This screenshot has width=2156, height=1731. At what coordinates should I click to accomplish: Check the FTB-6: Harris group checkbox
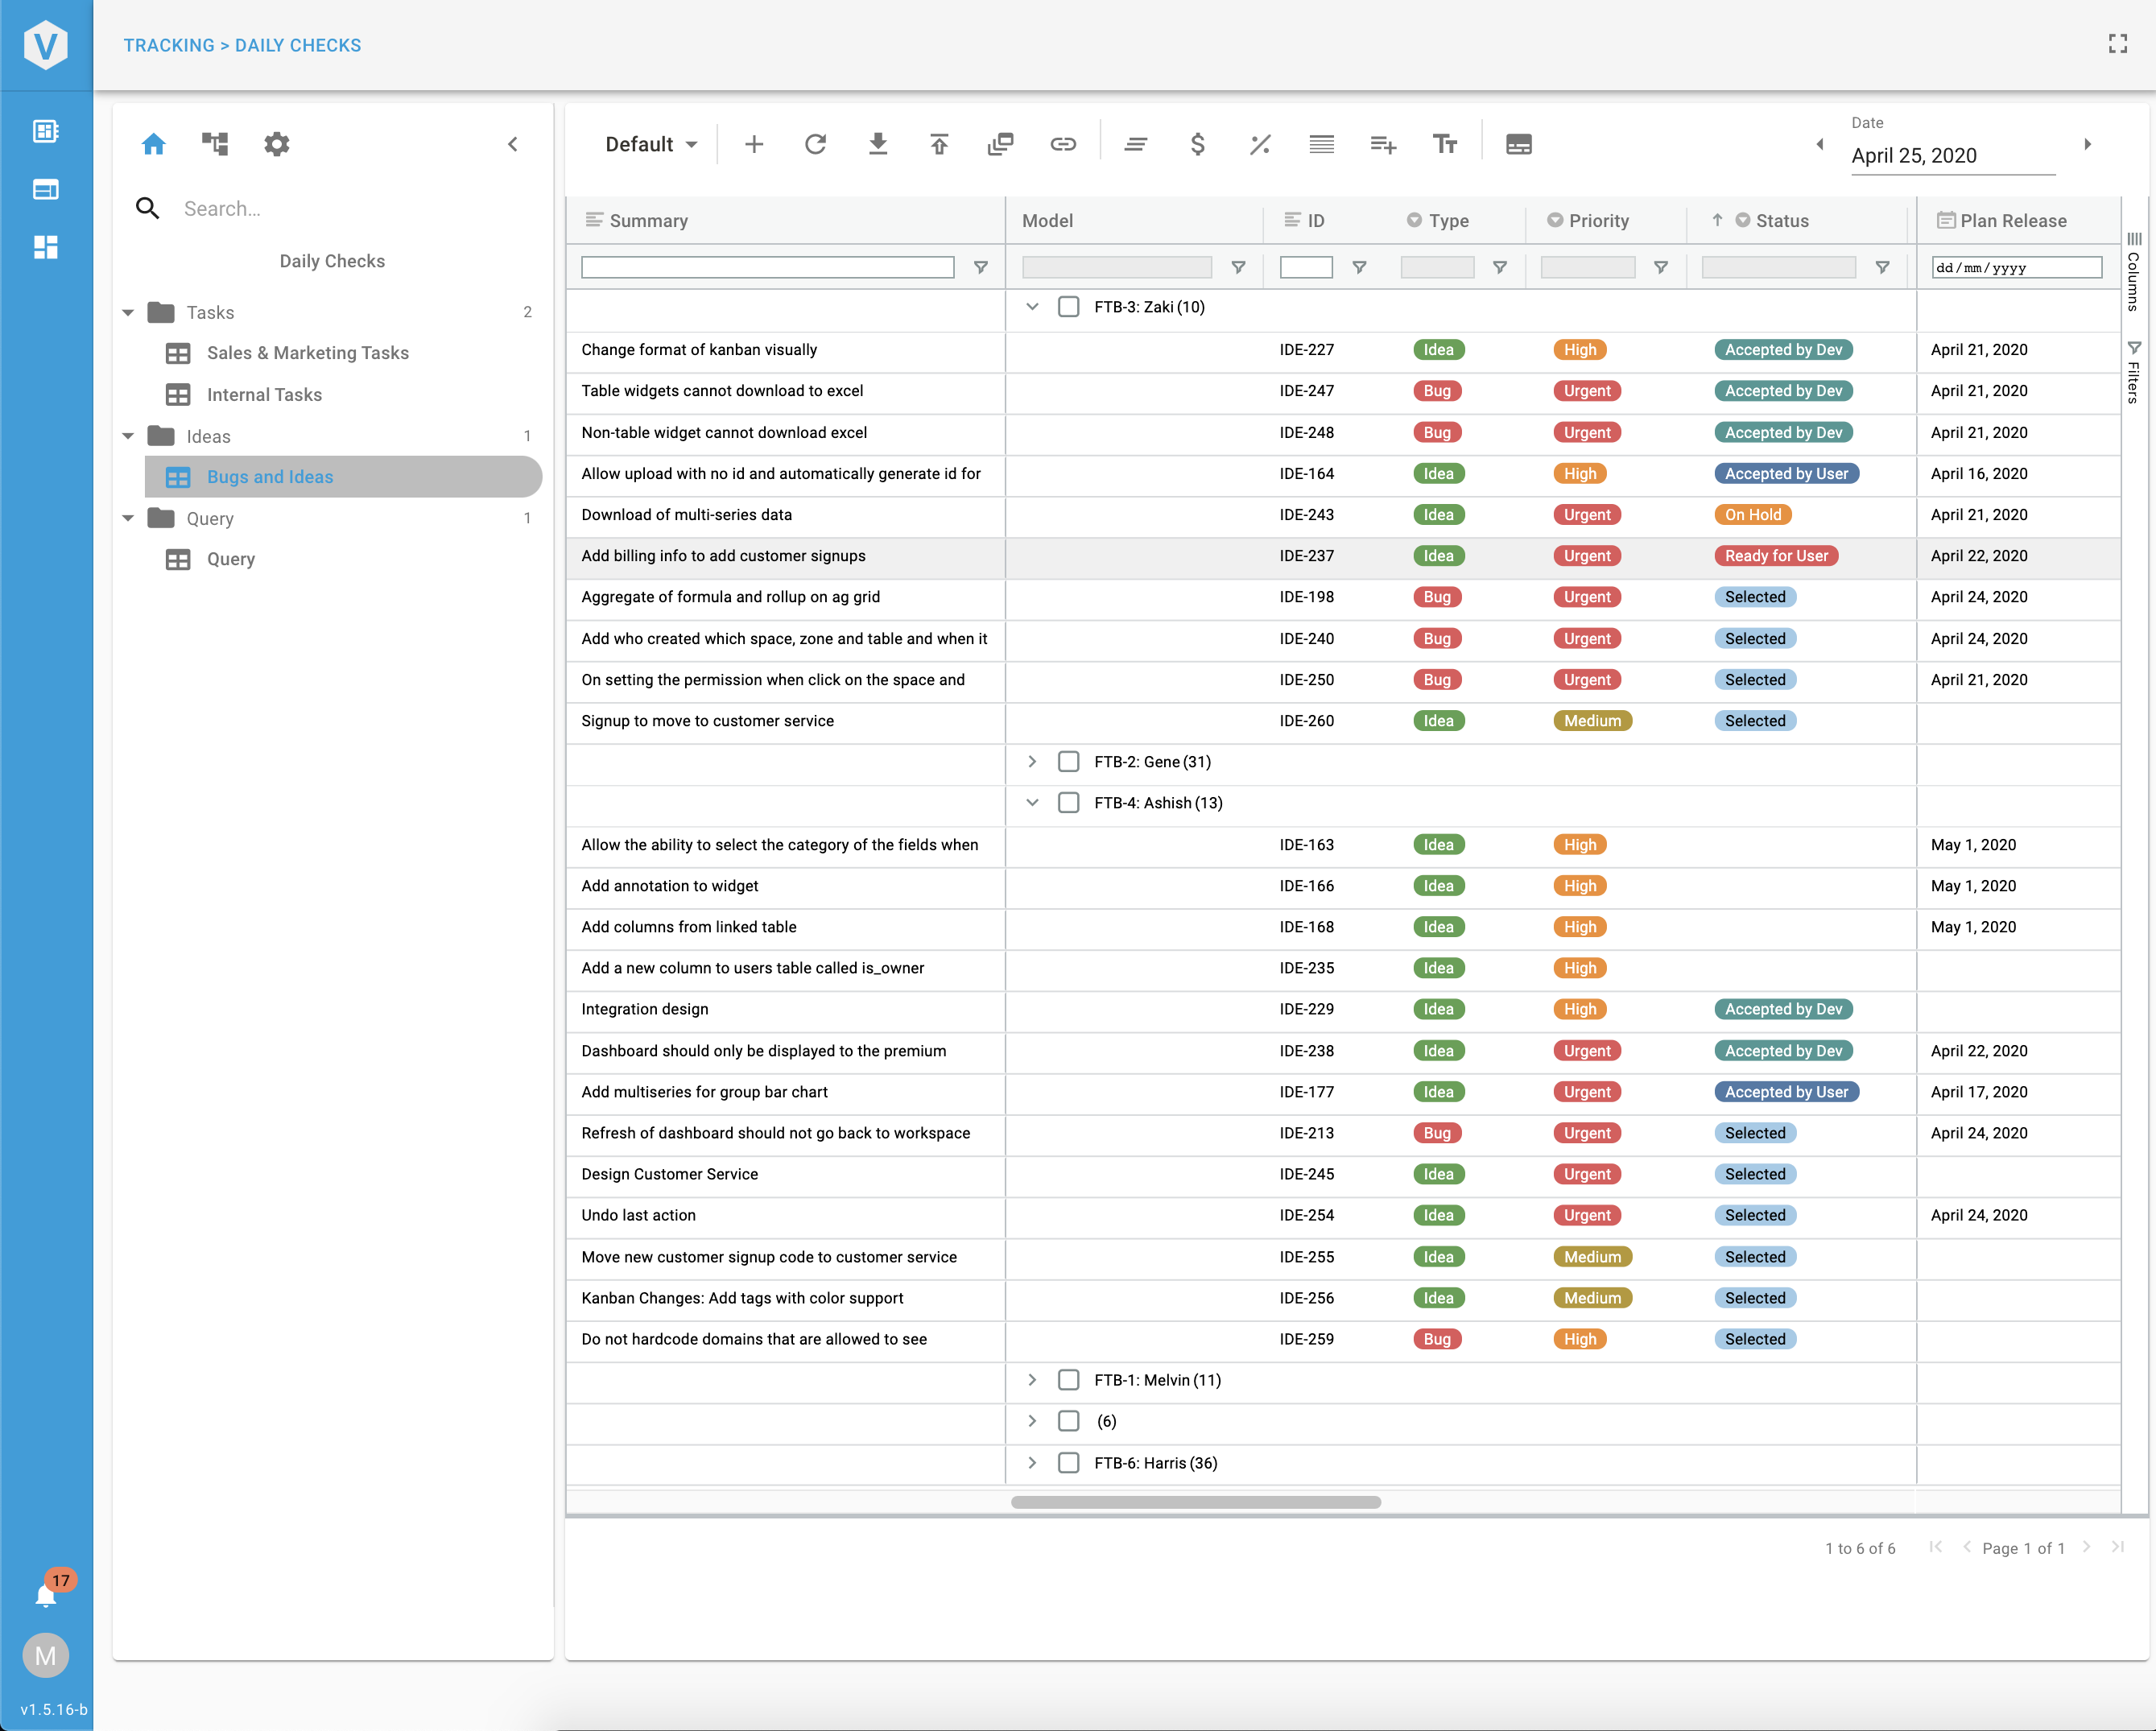pos(1068,1463)
